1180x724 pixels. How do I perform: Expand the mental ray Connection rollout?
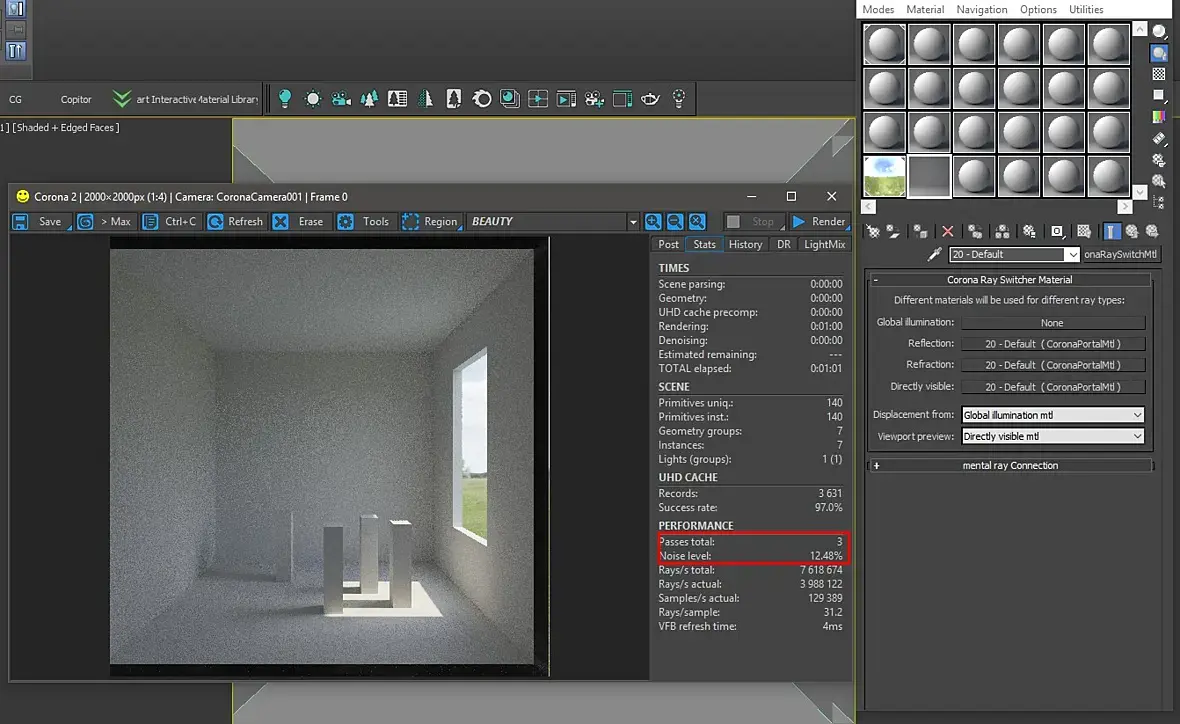pyautogui.click(x=1010, y=466)
